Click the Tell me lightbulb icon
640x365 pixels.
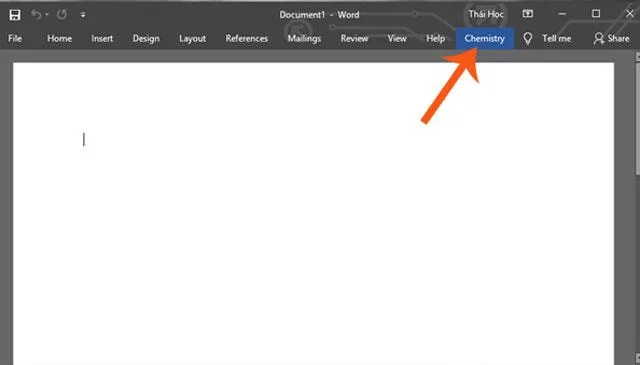point(527,38)
